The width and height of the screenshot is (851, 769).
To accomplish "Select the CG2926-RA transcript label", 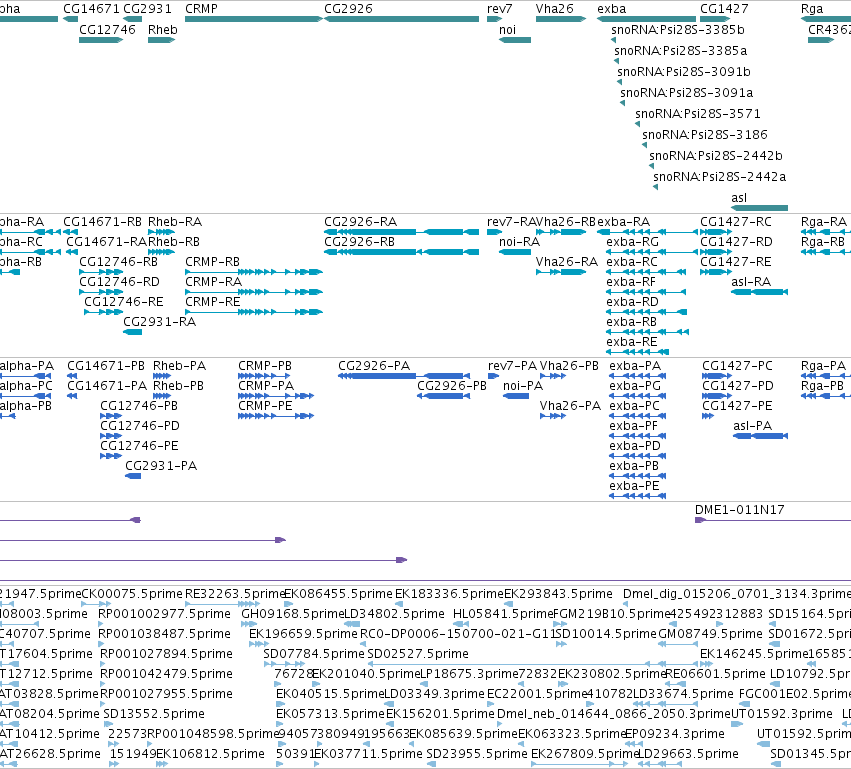I will pos(360,222).
